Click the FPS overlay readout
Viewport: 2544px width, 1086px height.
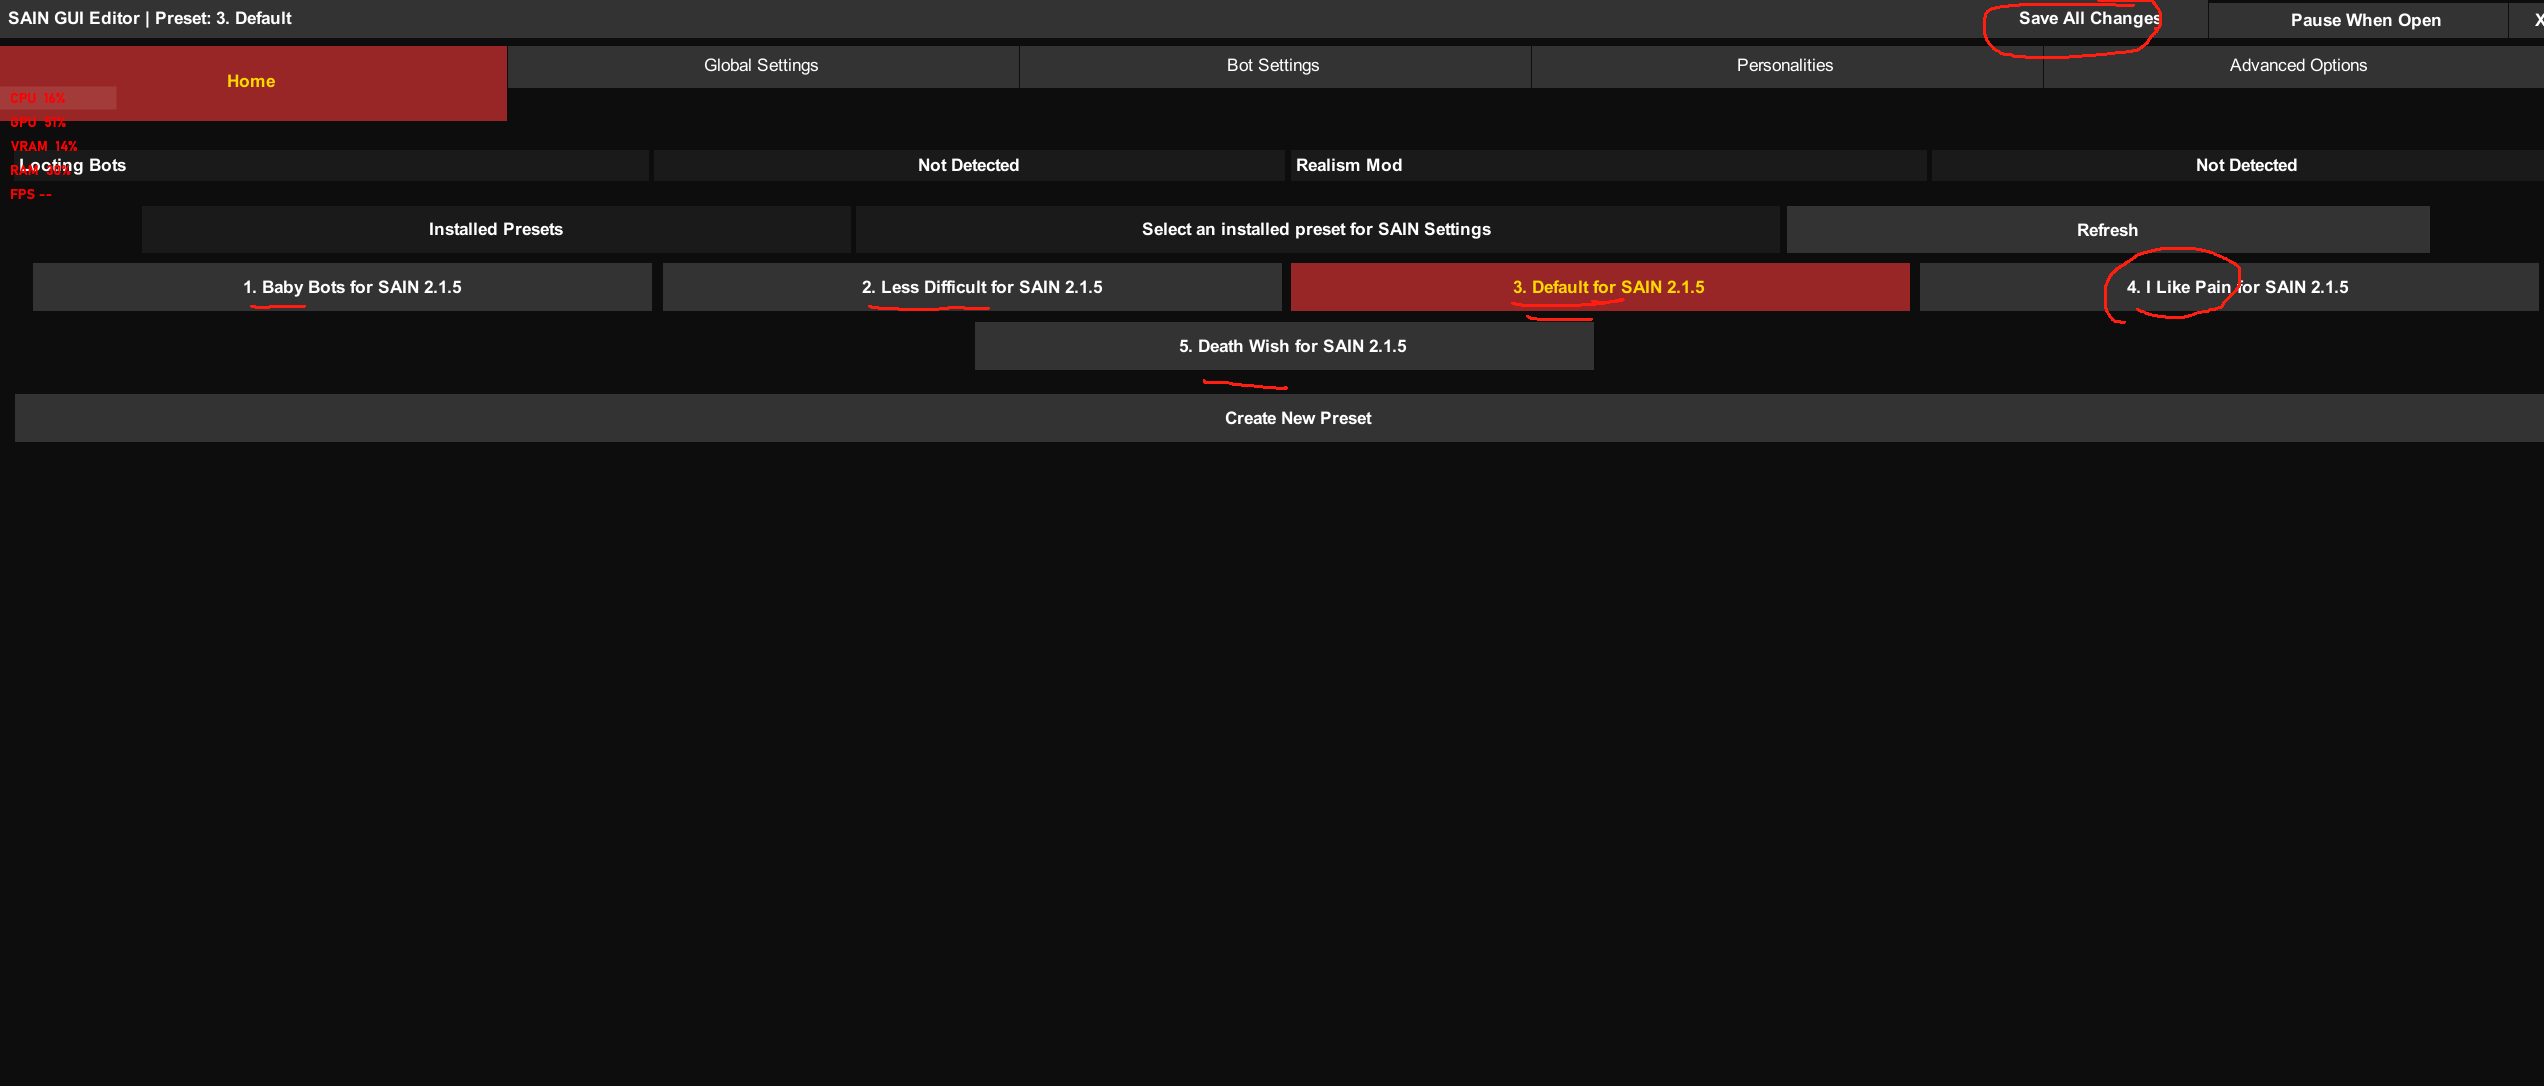[31, 195]
